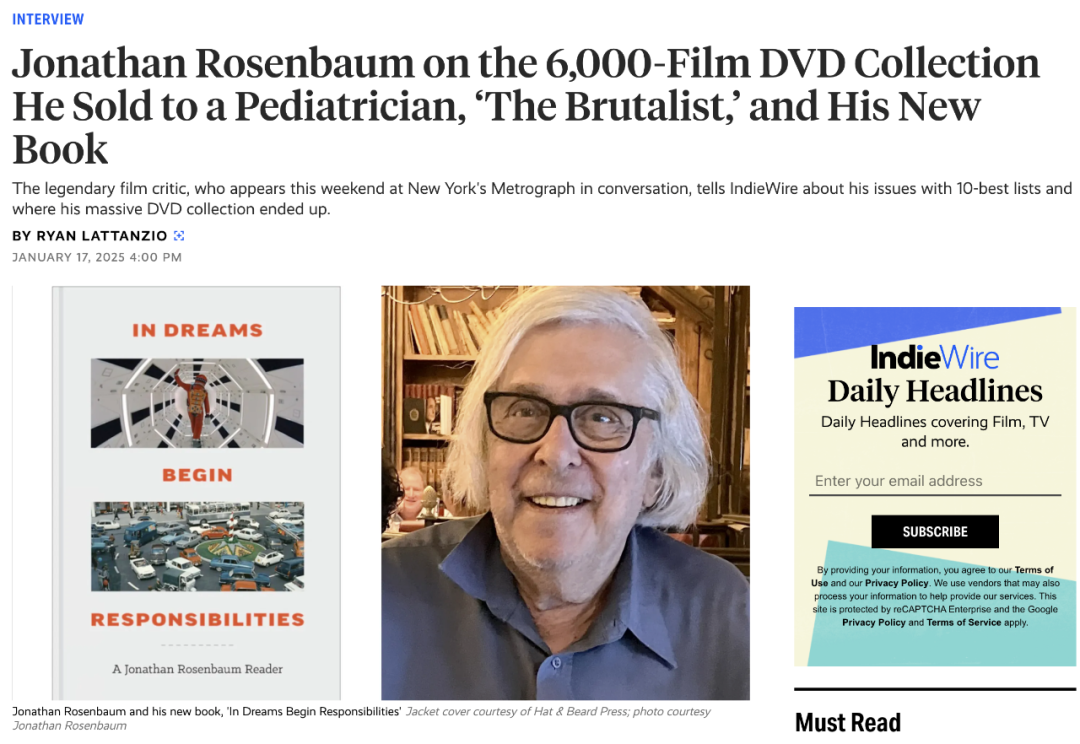Viewport: 1080px width, 744px height.
Task: Click the Ryan Lattanzio author name
Action: pos(102,236)
